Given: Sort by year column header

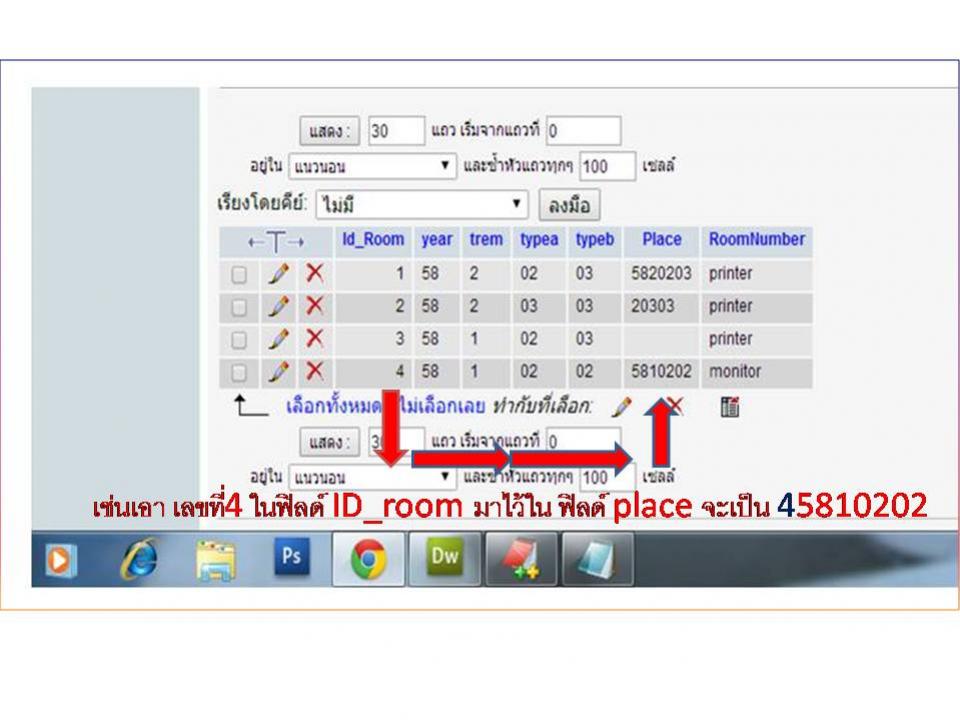Looking at the screenshot, I should [437, 239].
